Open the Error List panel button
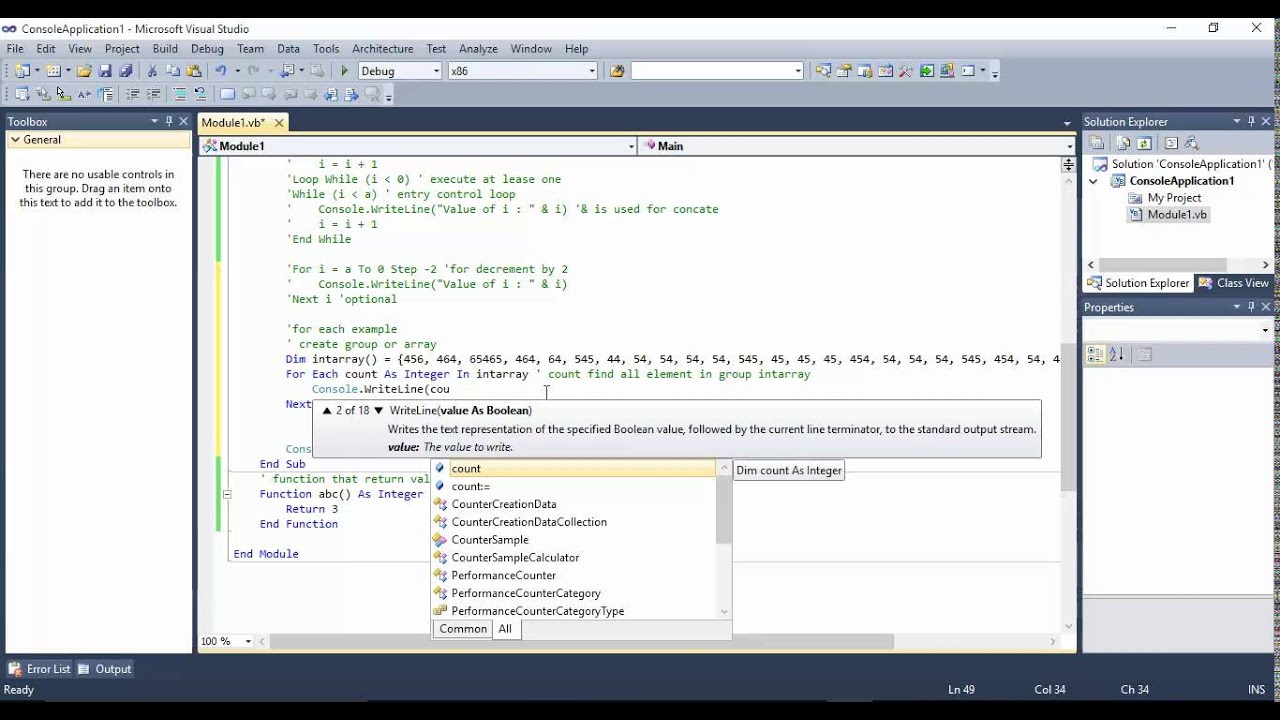This screenshot has width=1280, height=720. tap(40, 669)
